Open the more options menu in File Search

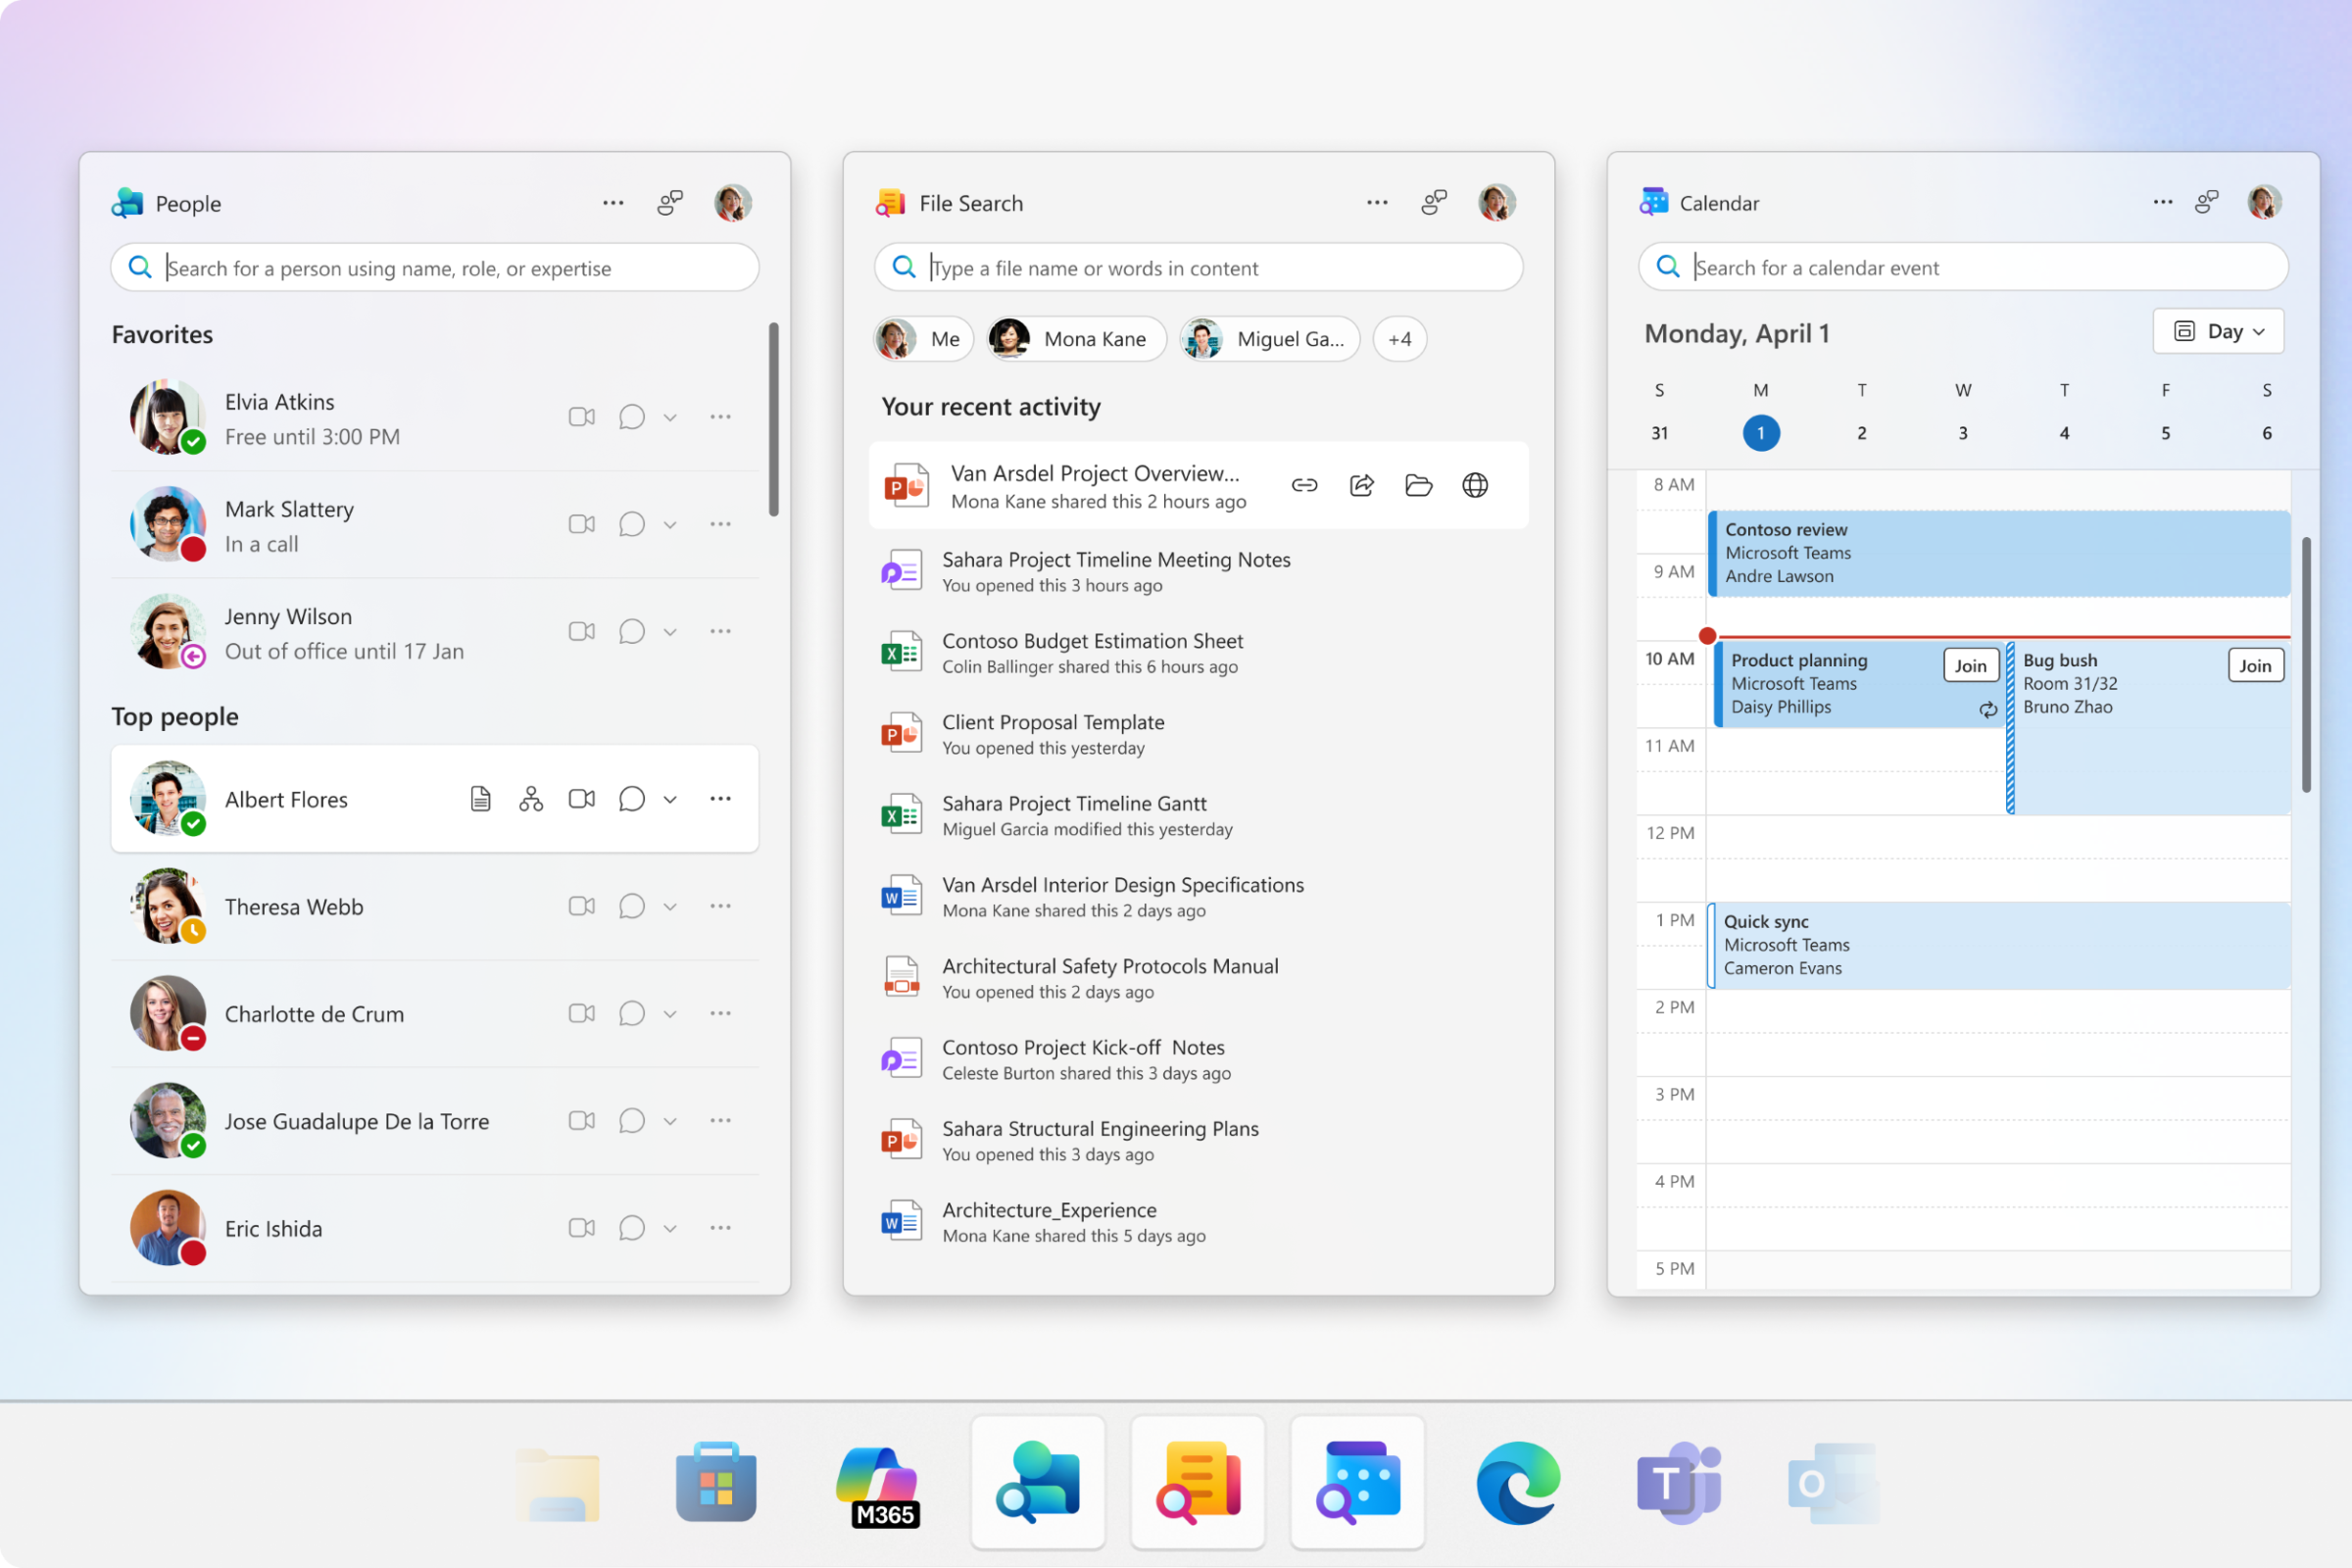pyautogui.click(x=1377, y=202)
